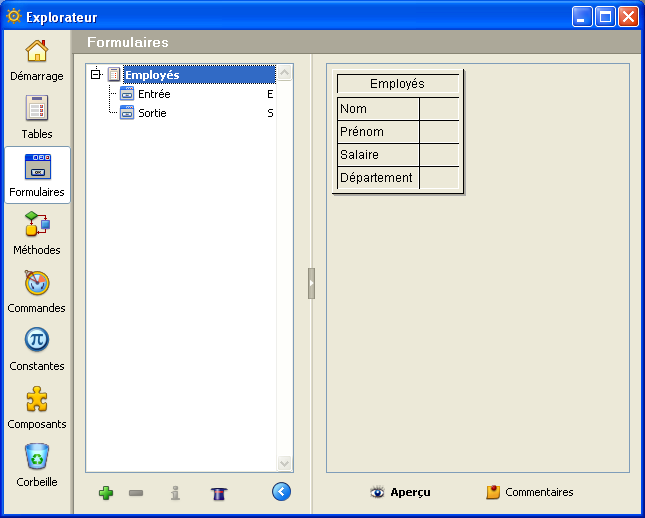Click the green plus add button
This screenshot has width=645, height=518.
pyautogui.click(x=106, y=493)
